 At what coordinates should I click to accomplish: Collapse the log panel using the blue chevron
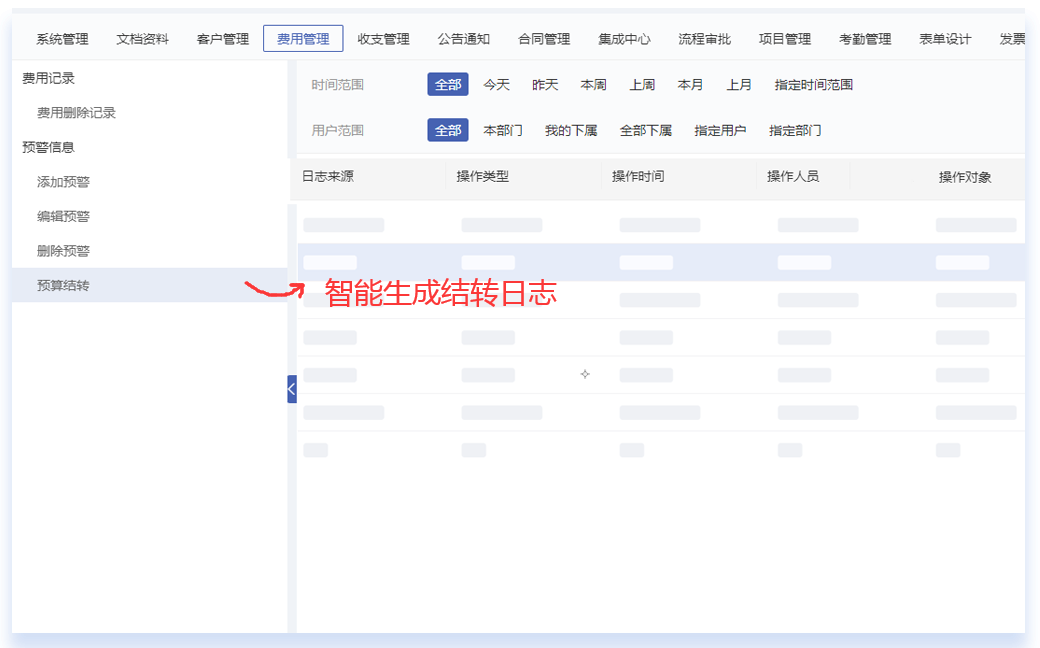click(289, 388)
